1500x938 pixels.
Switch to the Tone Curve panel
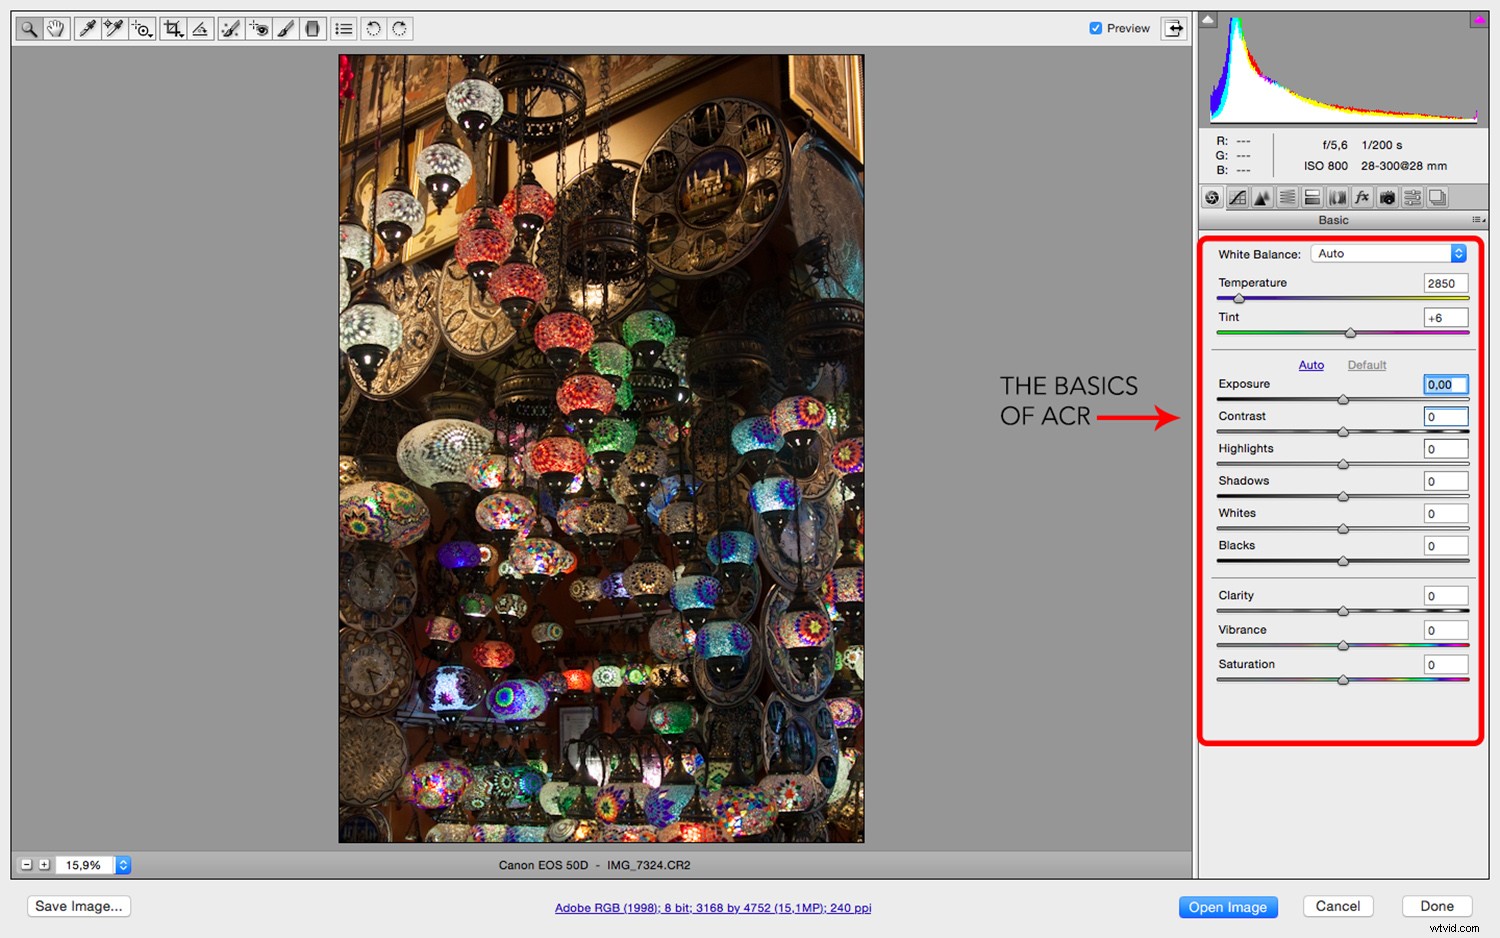pyautogui.click(x=1237, y=197)
